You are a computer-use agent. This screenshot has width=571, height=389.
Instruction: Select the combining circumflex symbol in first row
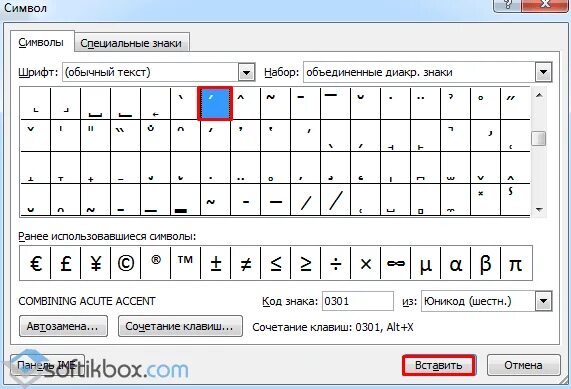[245, 103]
